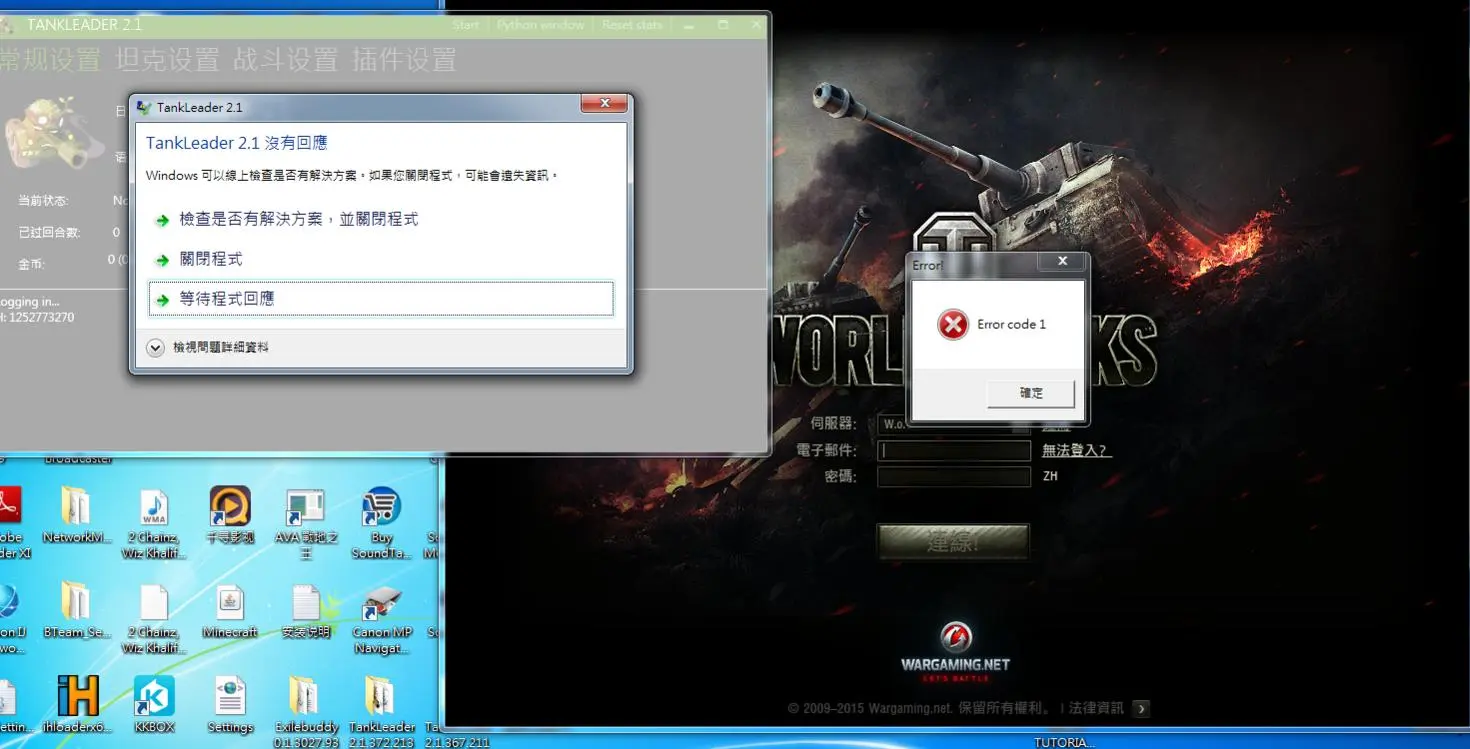Expand 檢視問題詳細資料 details
Viewport: 1470px width, 749px height.
tap(207, 347)
